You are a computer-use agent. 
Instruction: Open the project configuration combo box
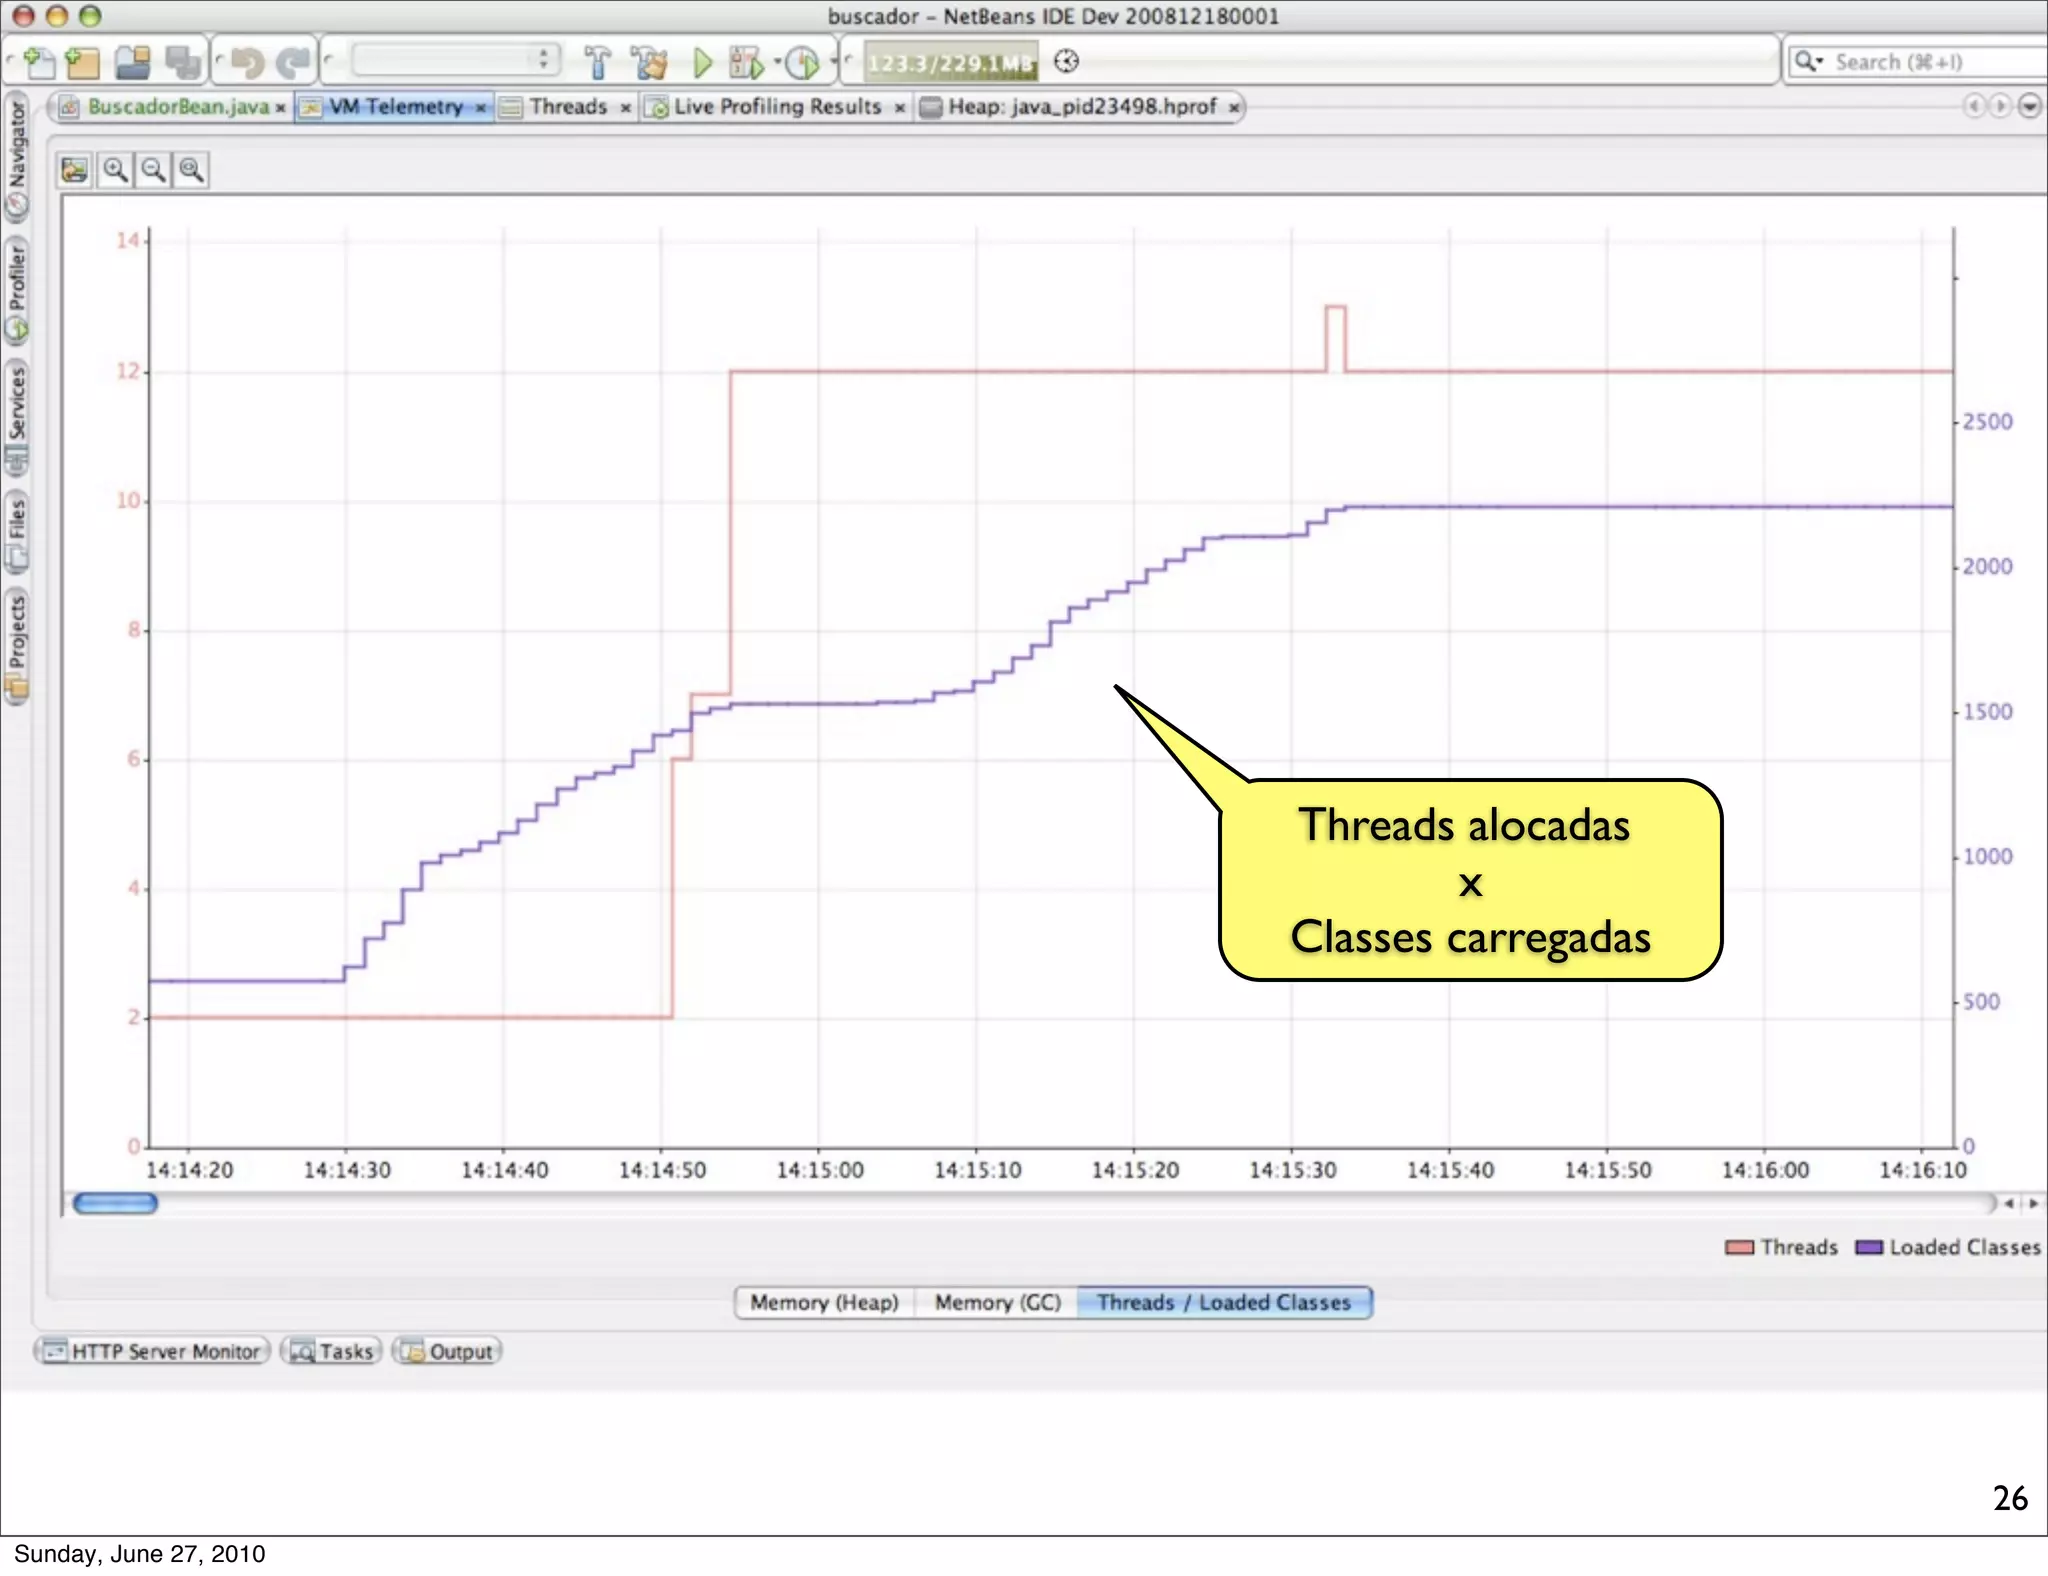click(455, 60)
